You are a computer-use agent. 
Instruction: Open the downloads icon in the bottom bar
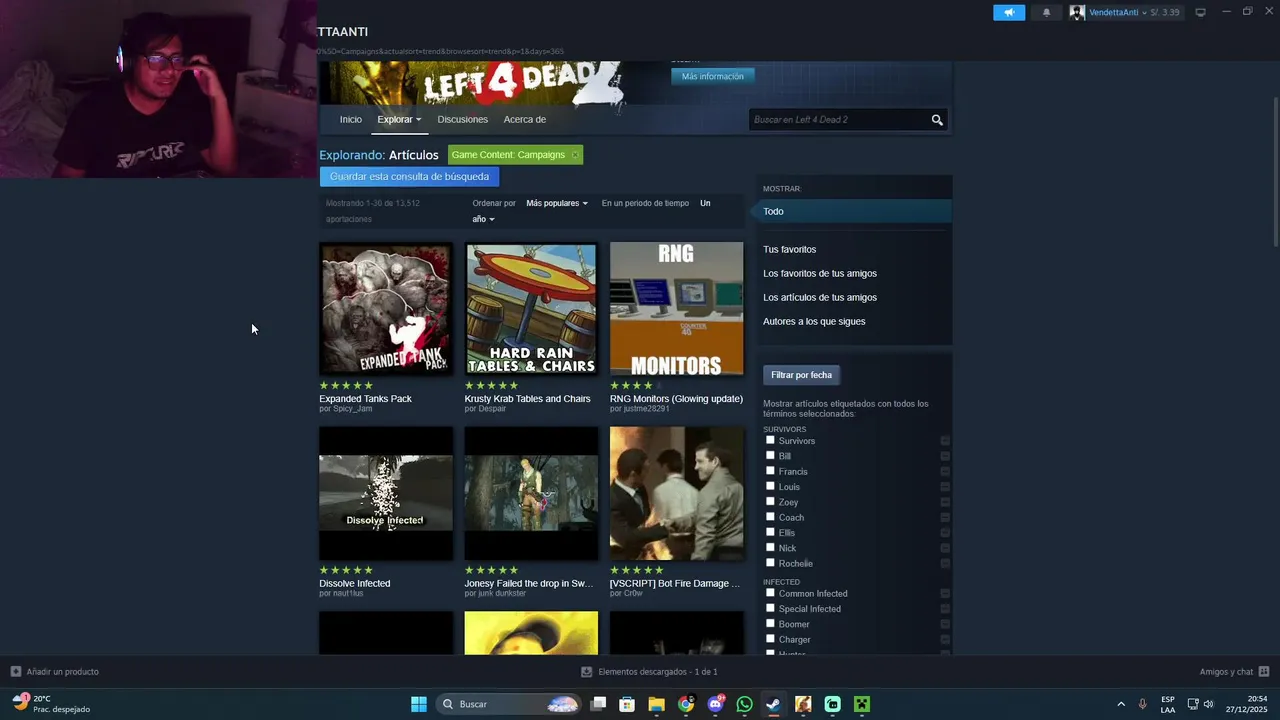coord(587,672)
